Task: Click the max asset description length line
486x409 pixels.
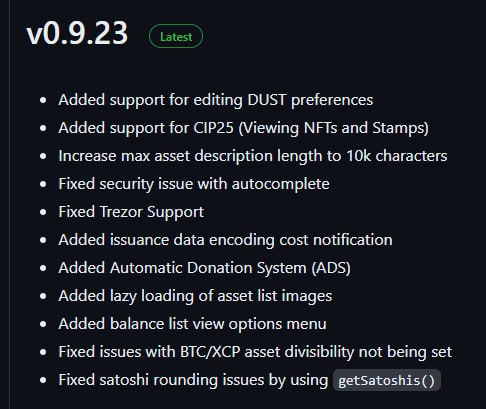Action: pyautogui.click(x=253, y=156)
